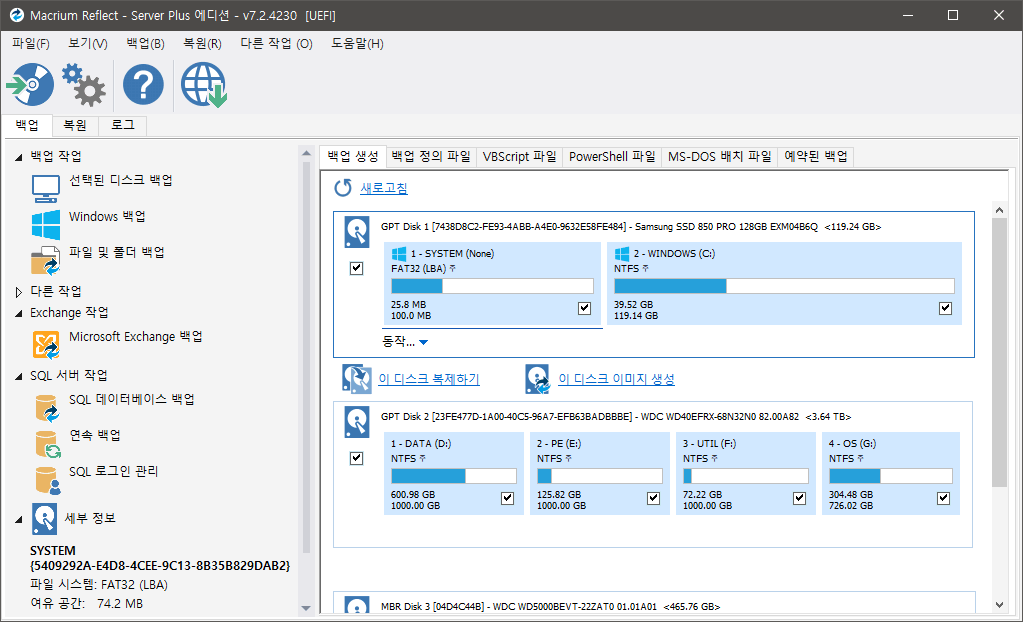Select the 선택된 디스크 백업 task

coord(121,180)
